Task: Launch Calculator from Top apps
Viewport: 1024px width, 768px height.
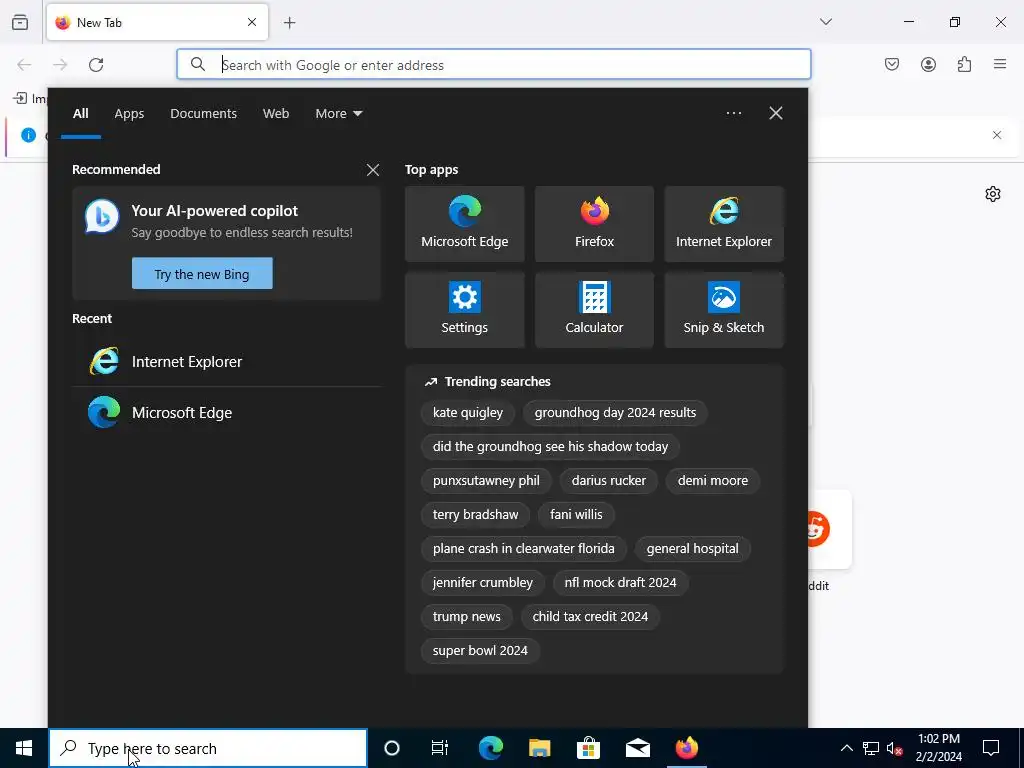Action: [x=594, y=310]
